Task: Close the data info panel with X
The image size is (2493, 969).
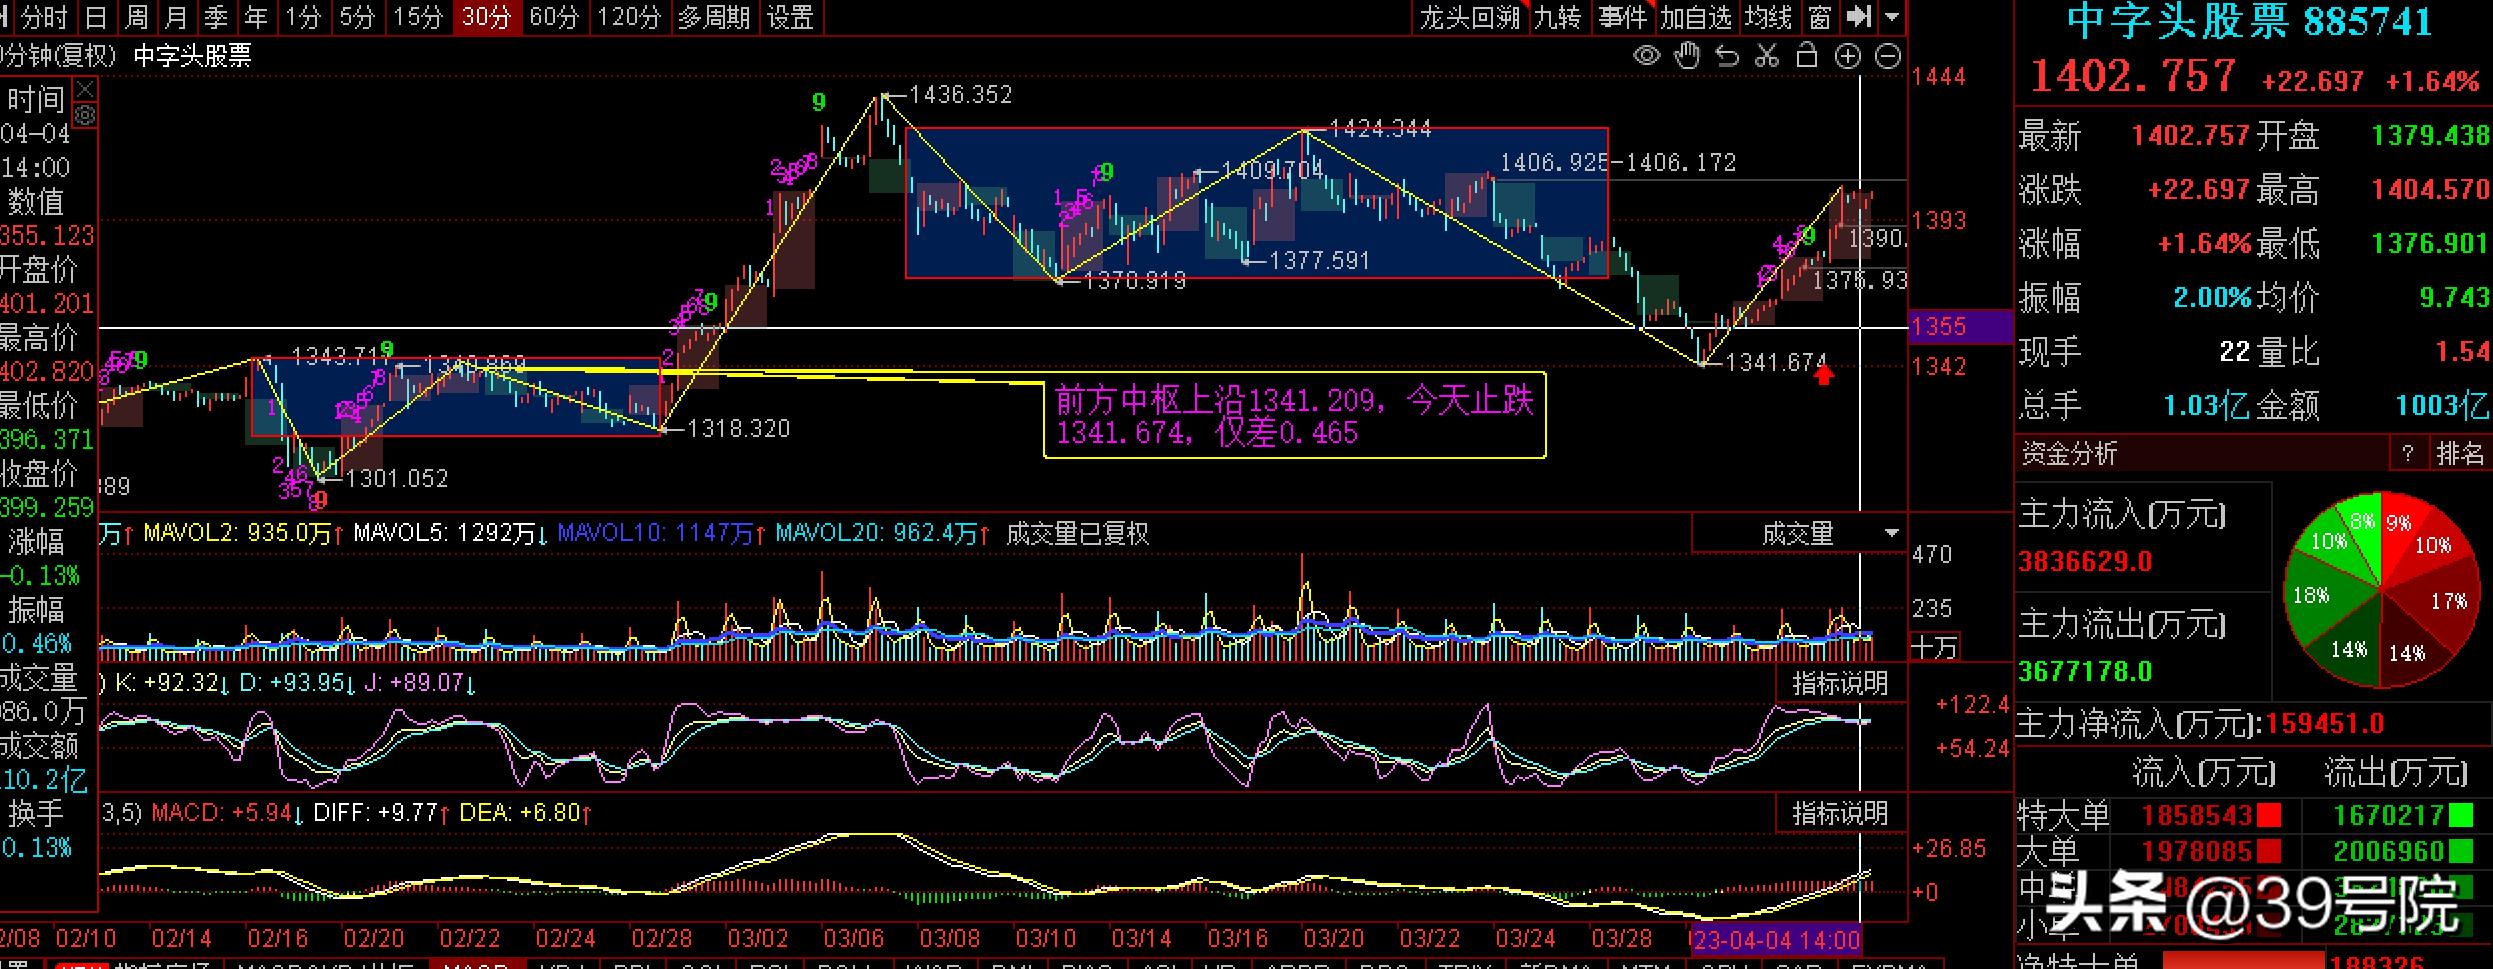Action: [x=86, y=89]
